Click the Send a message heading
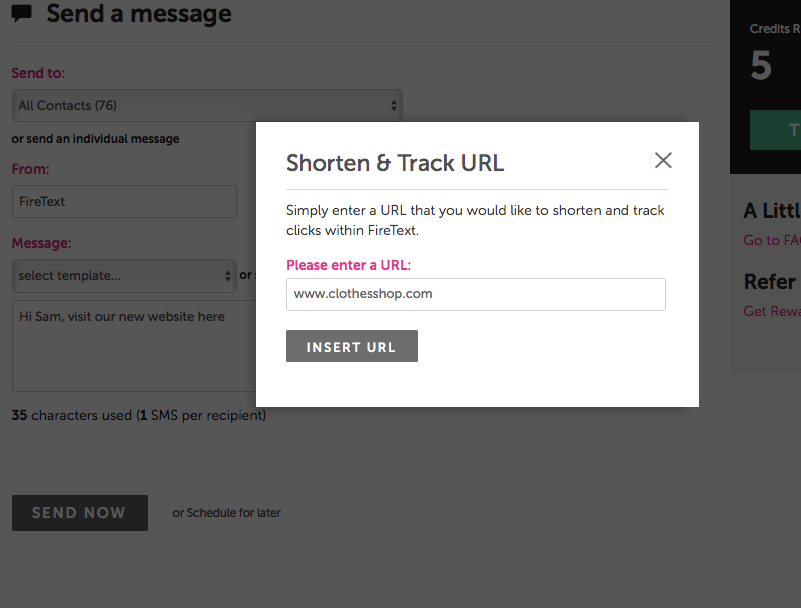 point(139,14)
